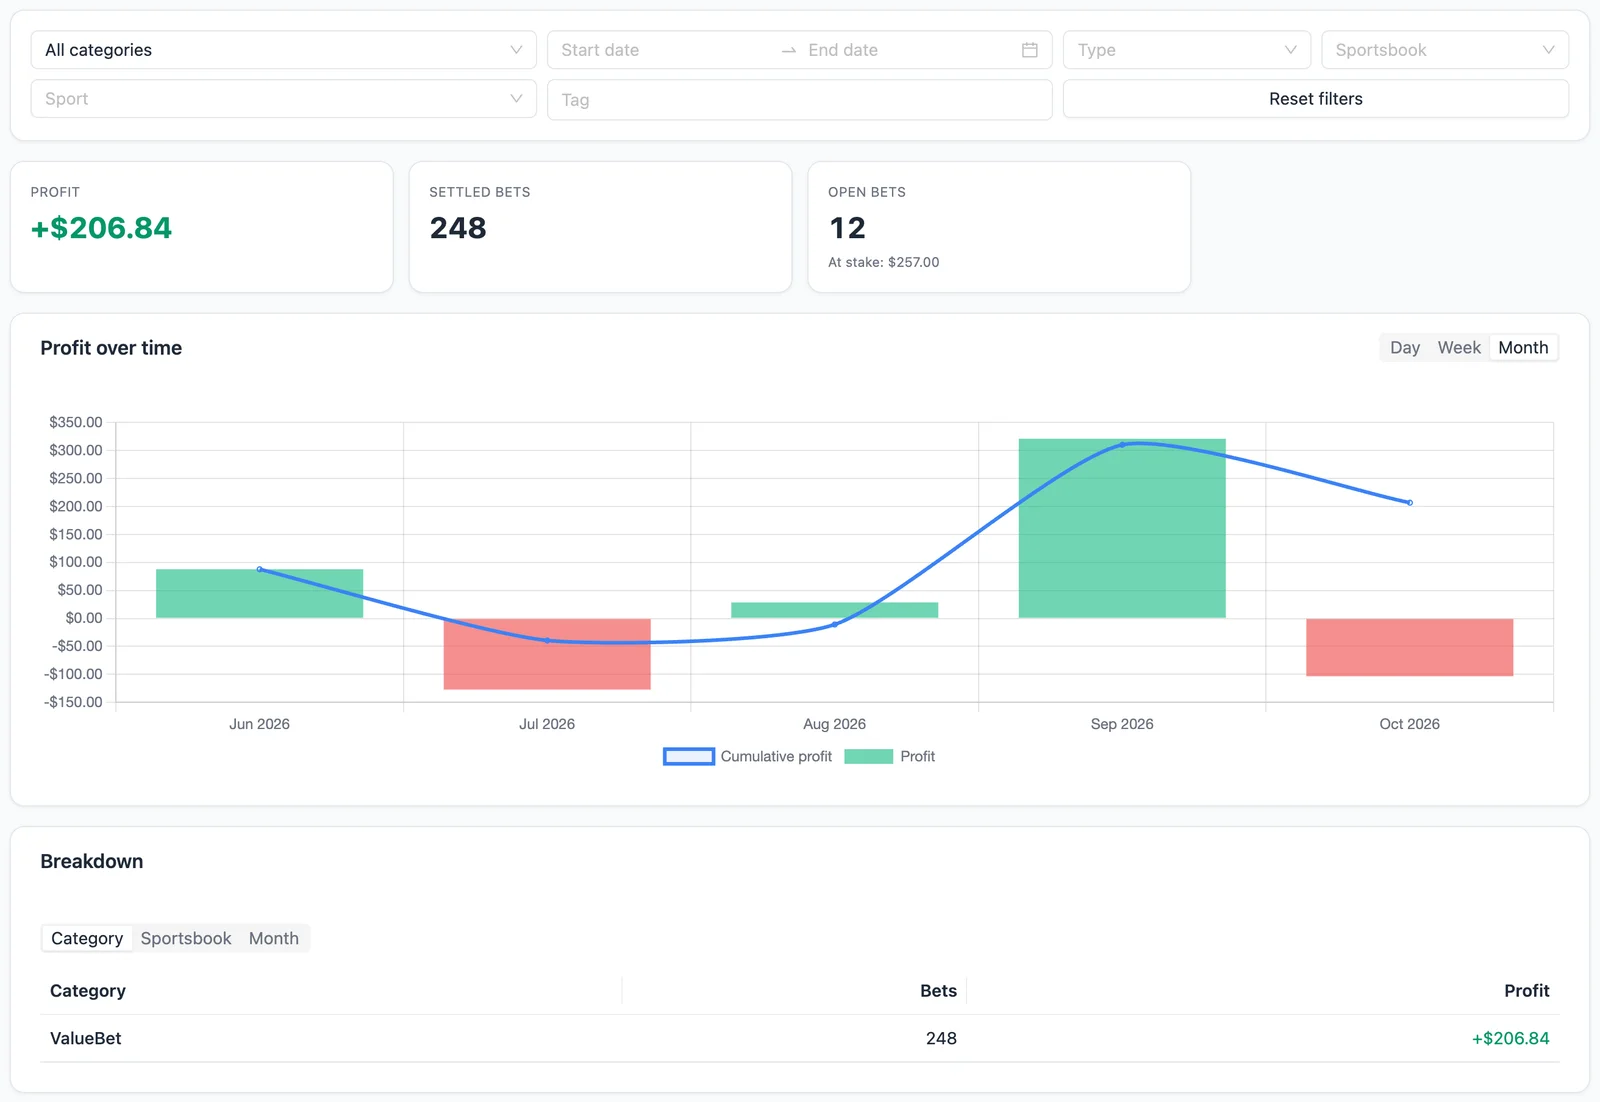Switch chart to Week view
This screenshot has height=1102, width=1600.
(1458, 348)
